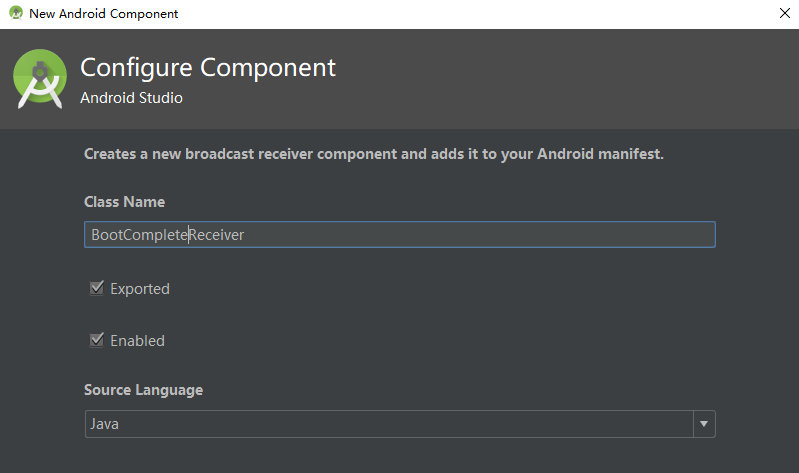Image resolution: width=799 pixels, height=473 pixels.
Task: Click the 'Android Studio' subtitle text
Action: point(131,98)
